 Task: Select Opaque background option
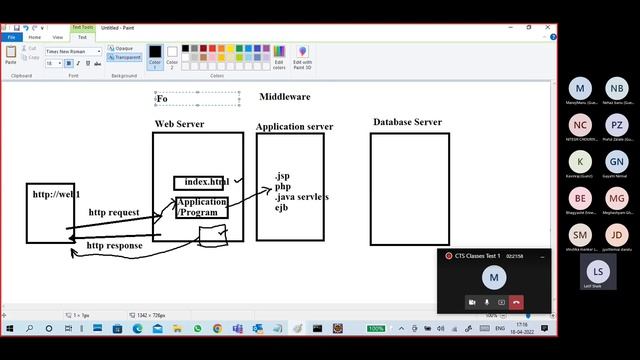(x=121, y=48)
